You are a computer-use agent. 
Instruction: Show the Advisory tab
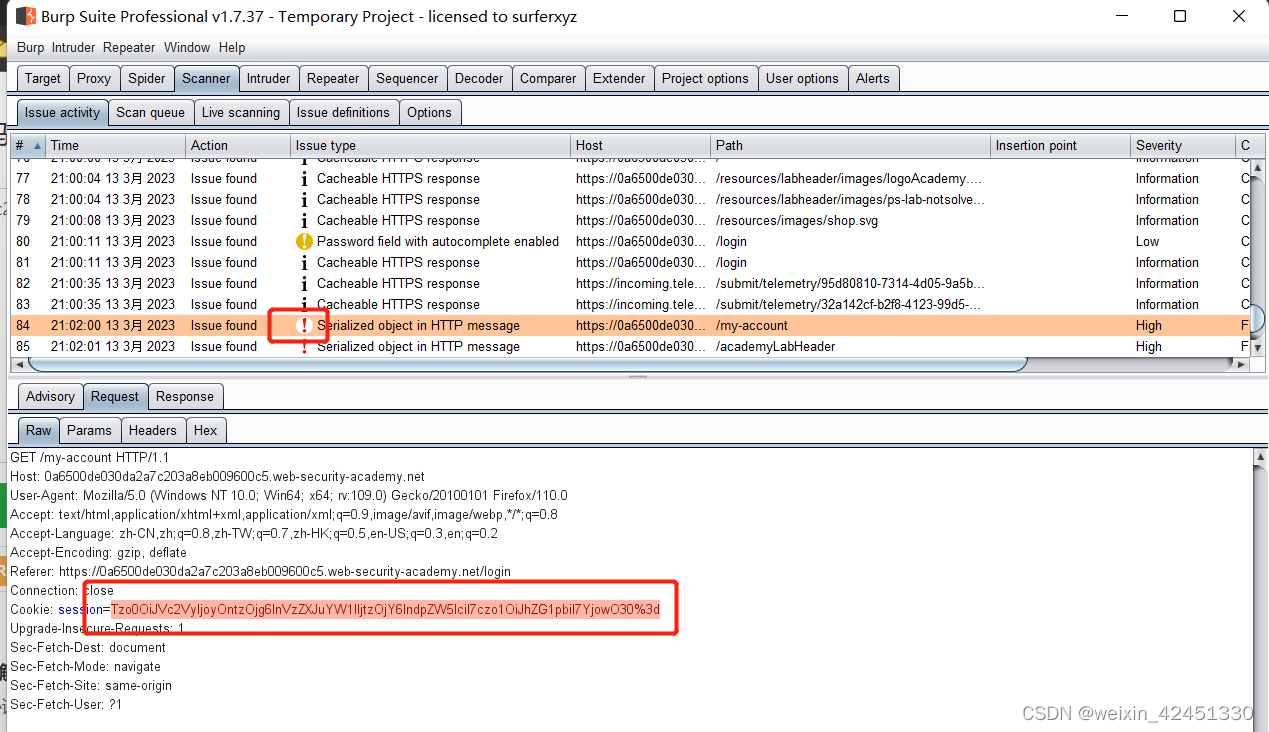pos(50,396)
